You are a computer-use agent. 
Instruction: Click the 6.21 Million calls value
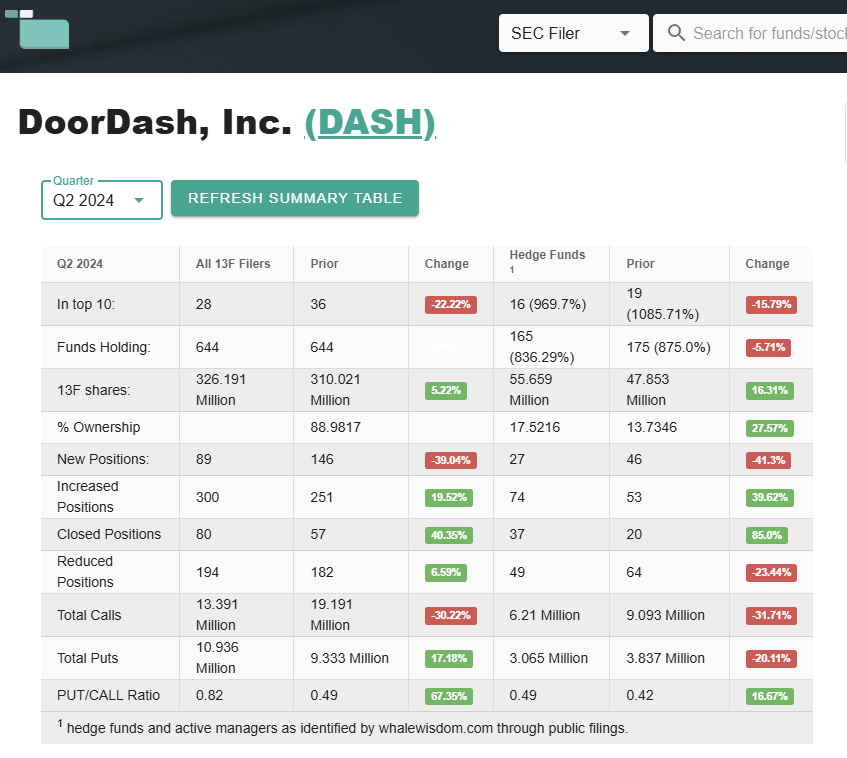point(544,615)
